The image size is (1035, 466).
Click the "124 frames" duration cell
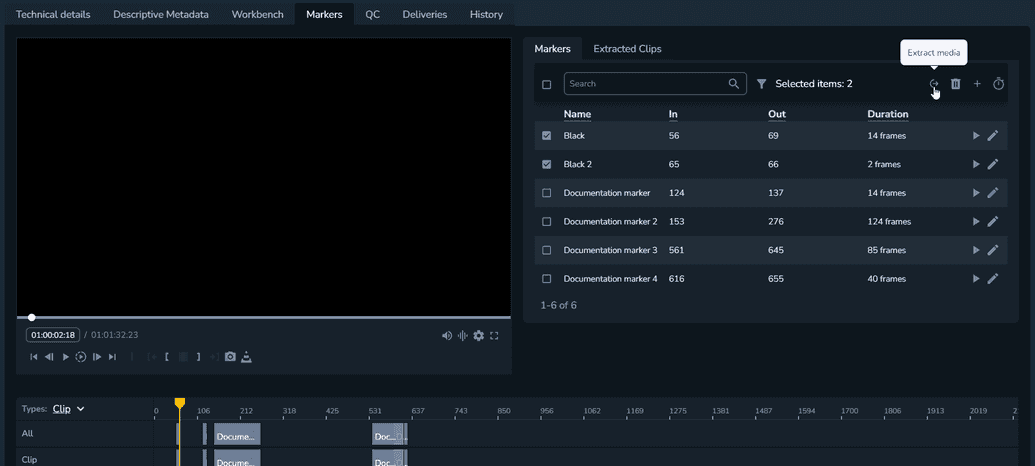tap(889, 222)
